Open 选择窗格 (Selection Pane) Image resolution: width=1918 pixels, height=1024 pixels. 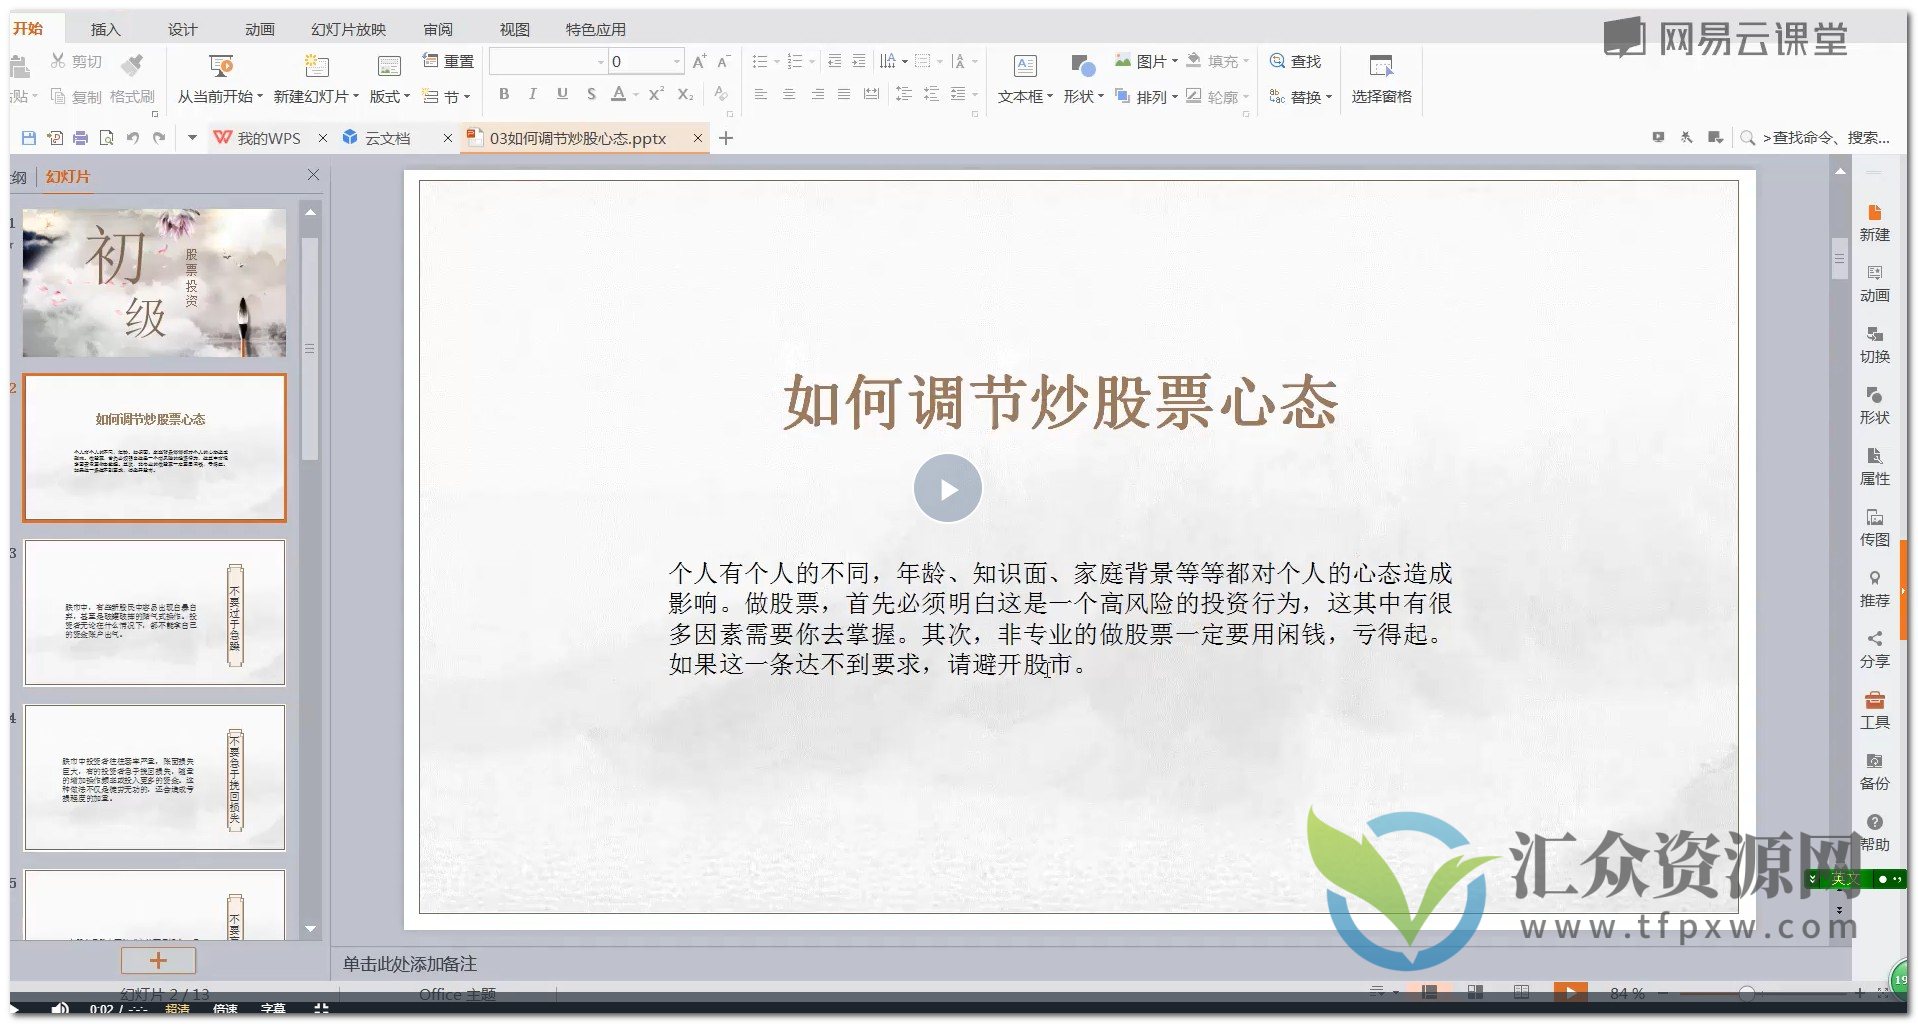pos(1381,78)
